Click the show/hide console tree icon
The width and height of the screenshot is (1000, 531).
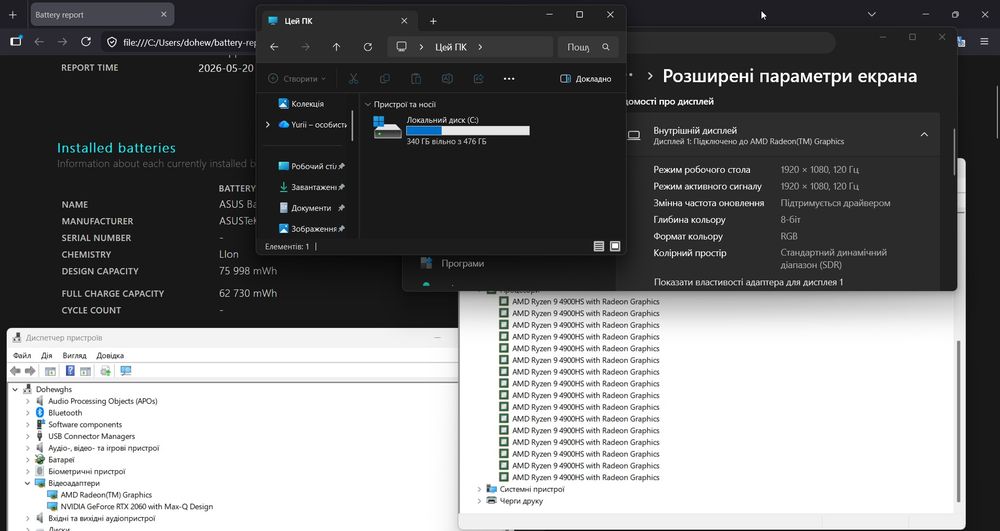click(x=50, y=370)
